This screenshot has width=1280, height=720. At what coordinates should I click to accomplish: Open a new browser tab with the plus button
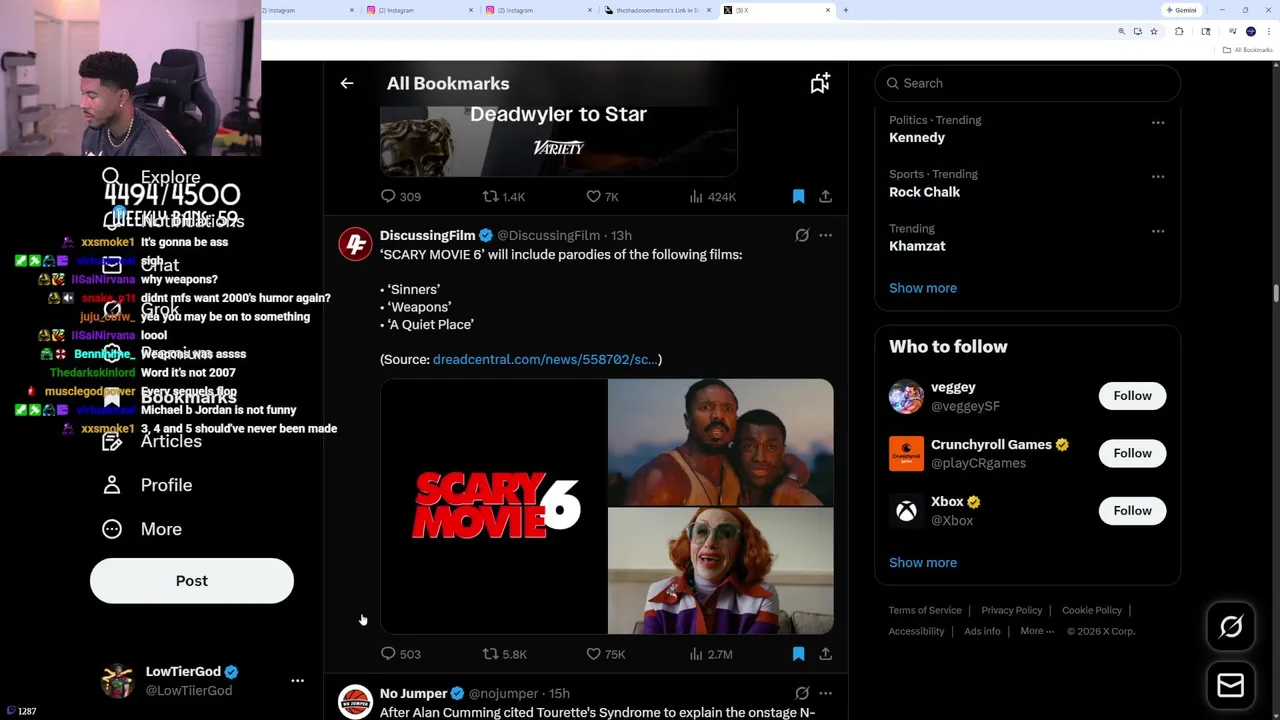pos(846,10)
